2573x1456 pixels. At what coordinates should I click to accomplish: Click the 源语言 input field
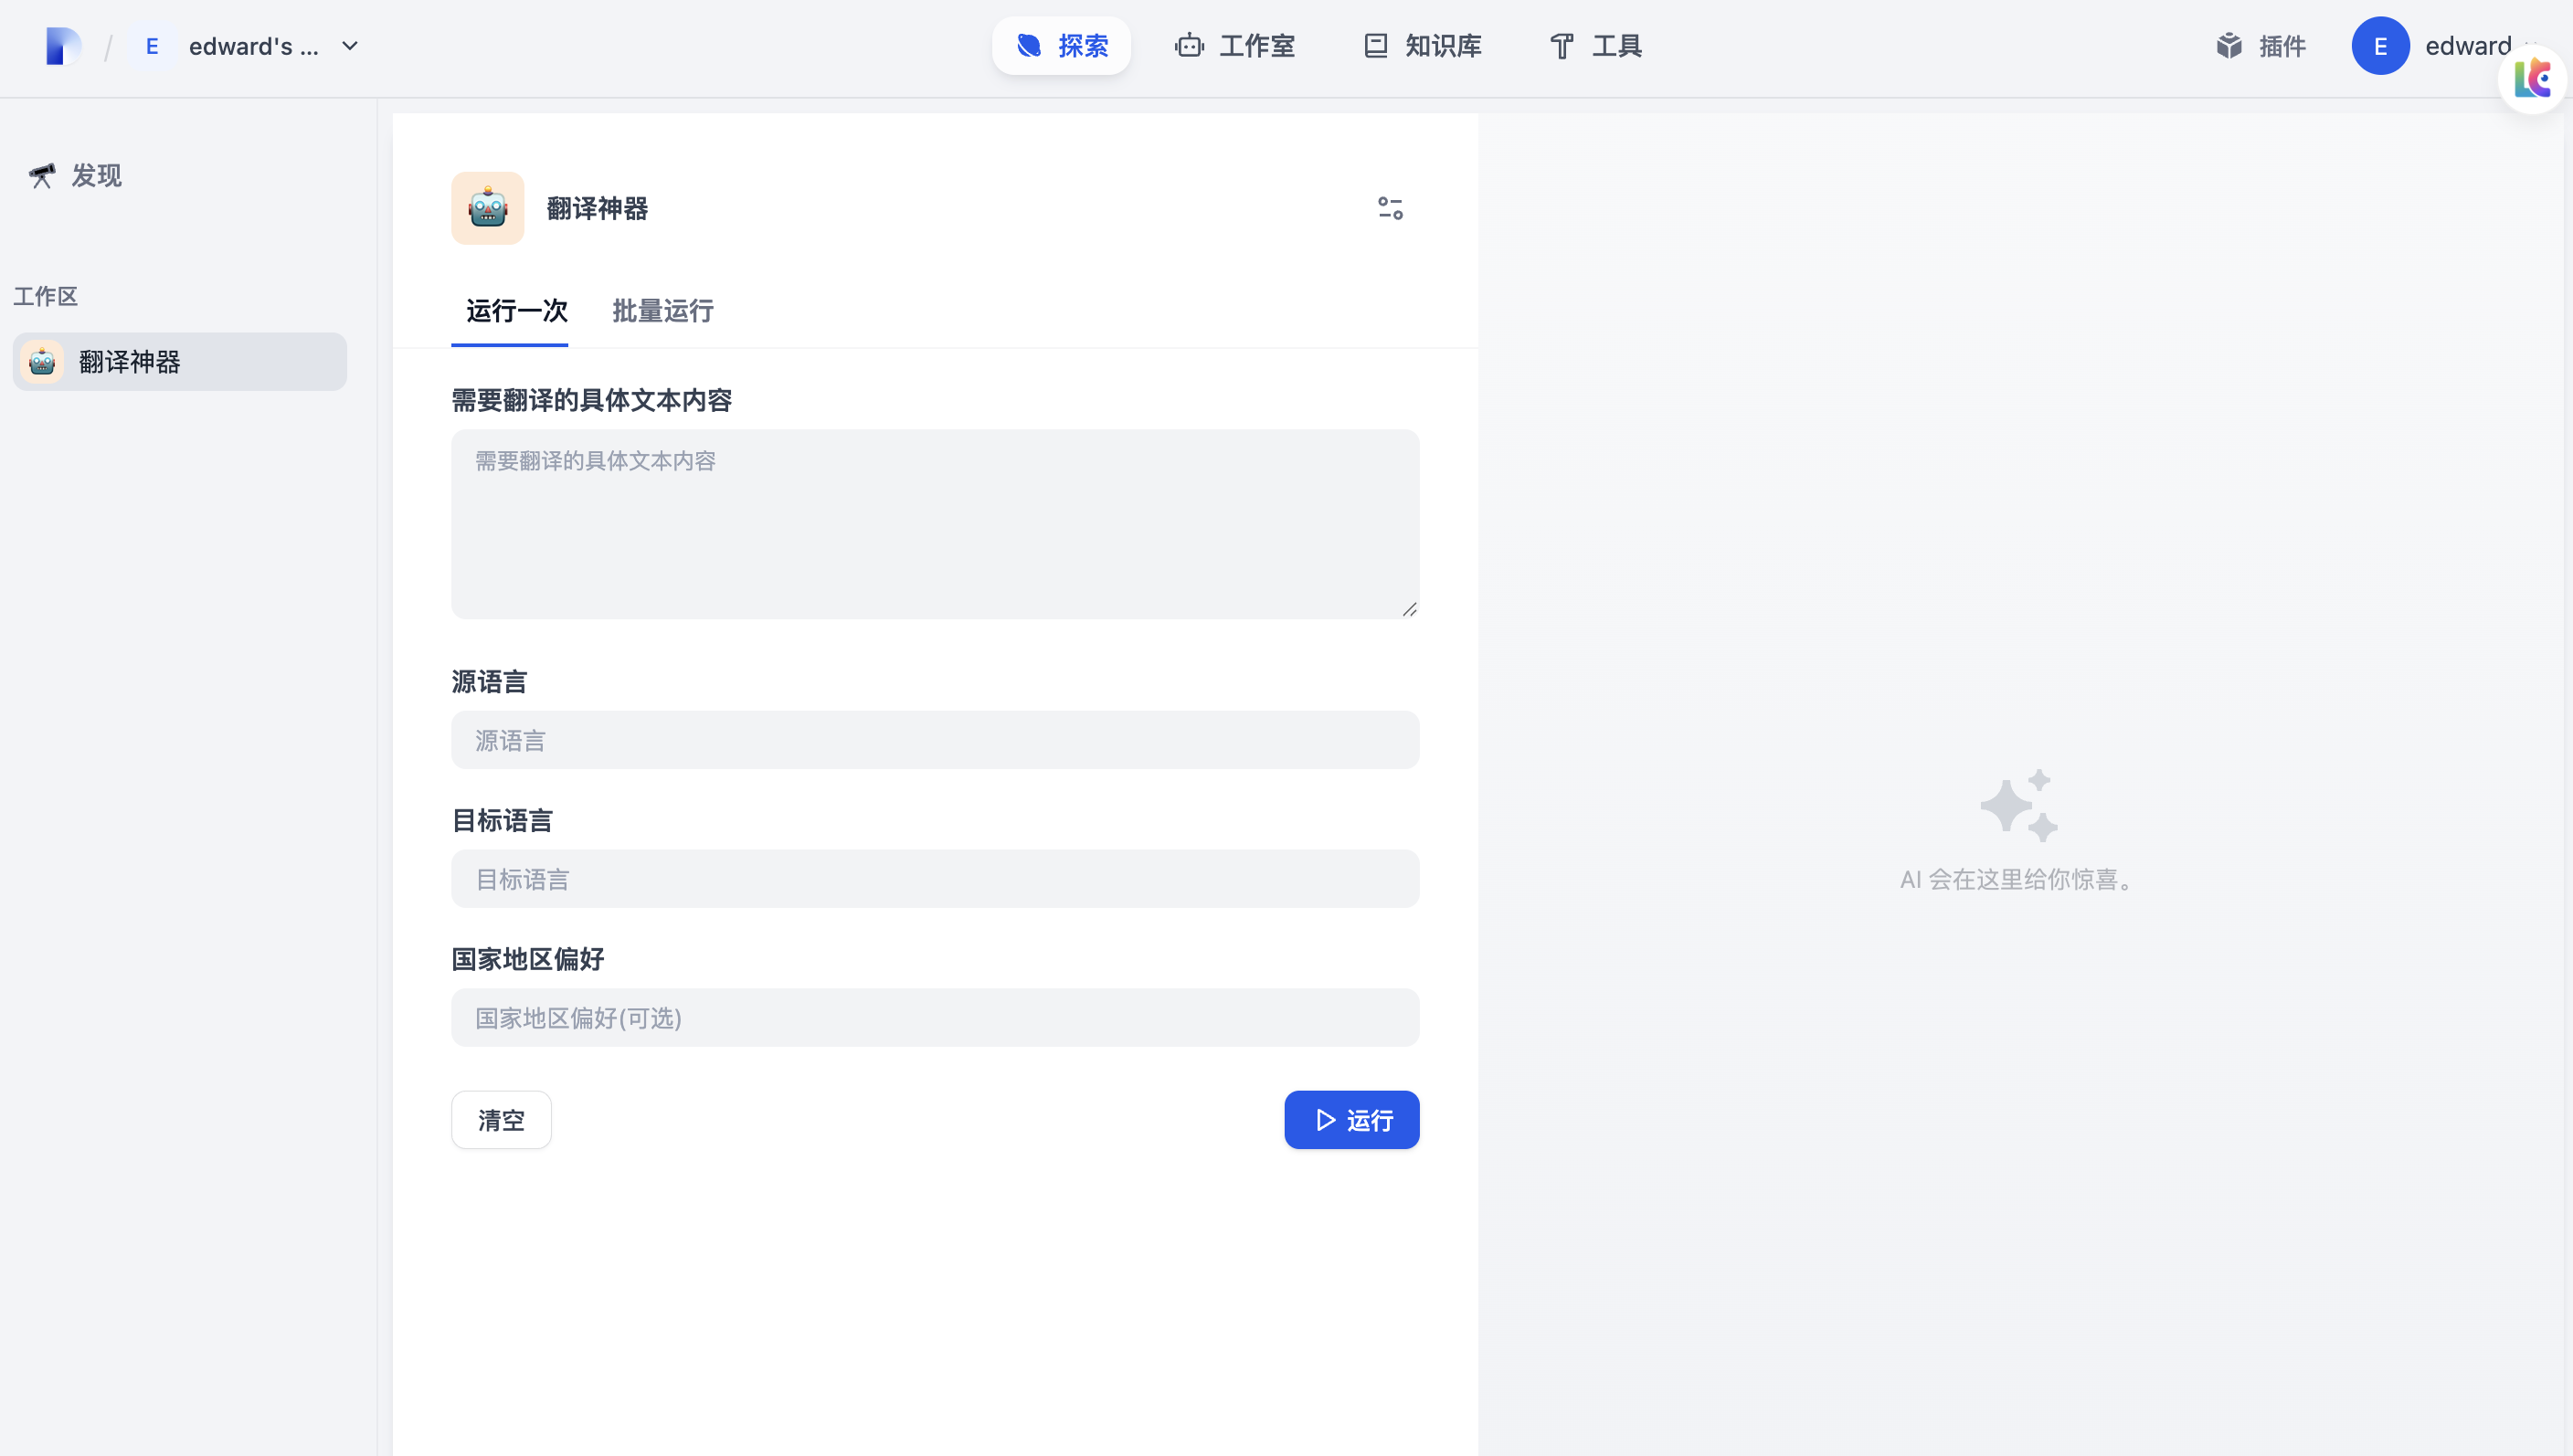coord(935,740)
